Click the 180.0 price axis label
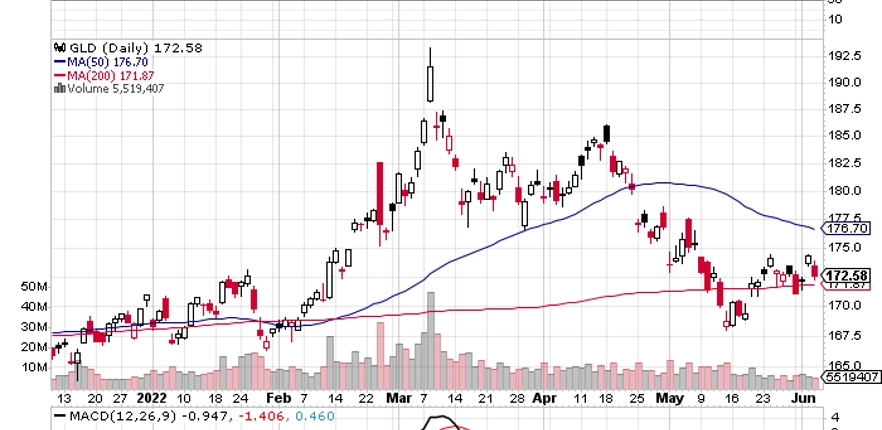The height and width of the screenshot is (430, 882). (845, 191)
